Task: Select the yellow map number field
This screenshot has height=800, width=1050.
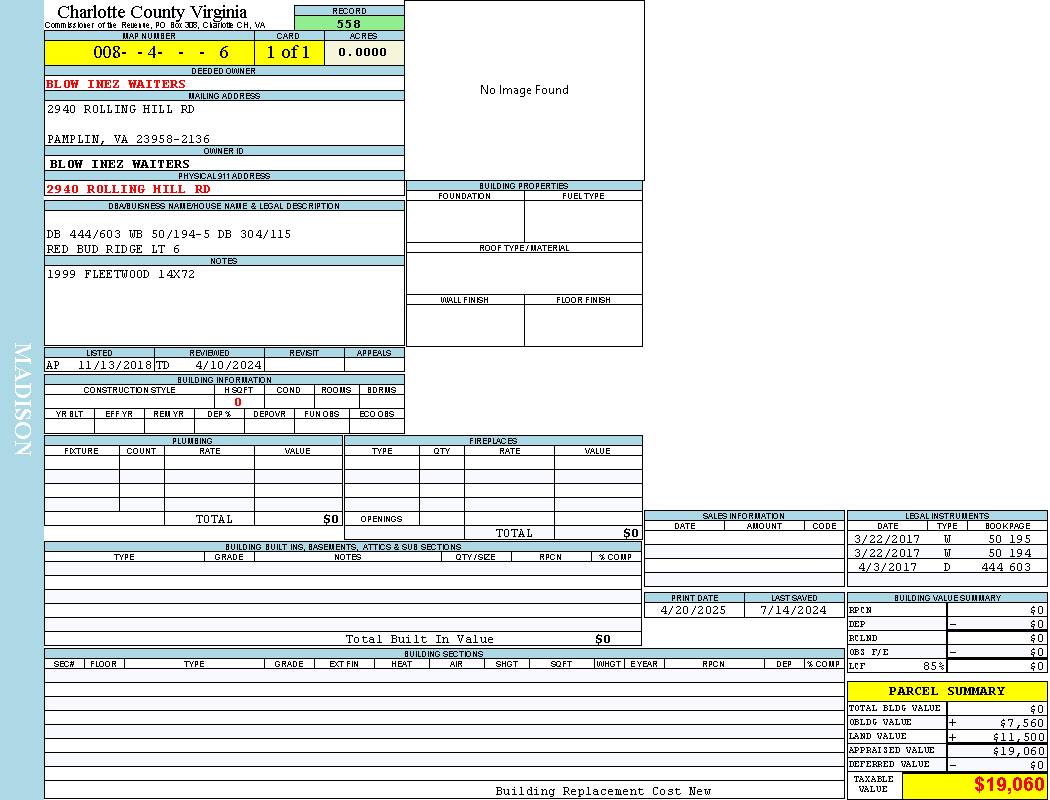Action: 149,53
